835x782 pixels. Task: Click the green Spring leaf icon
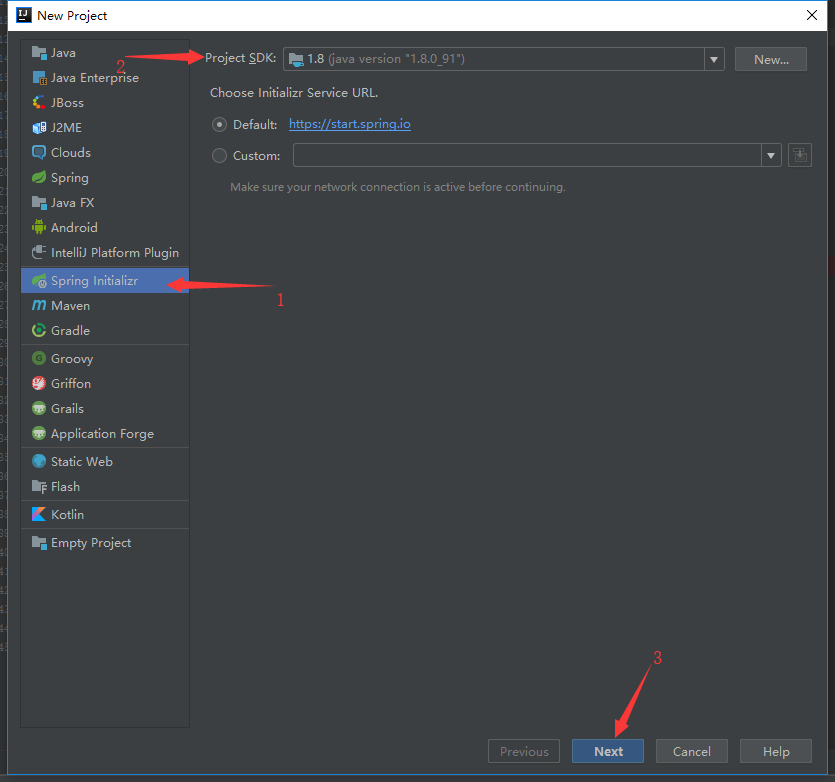click(39, 177)
